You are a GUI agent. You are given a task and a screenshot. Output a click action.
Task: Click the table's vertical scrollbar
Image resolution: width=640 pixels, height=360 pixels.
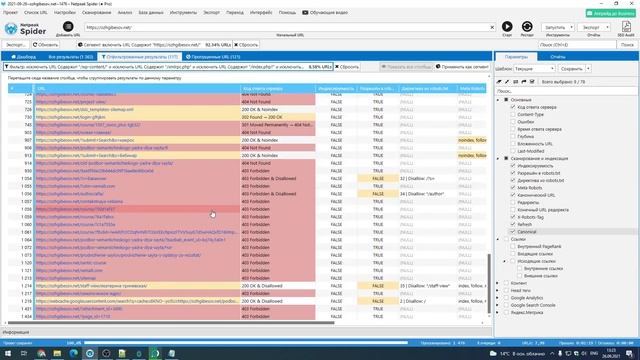point(489,283)
